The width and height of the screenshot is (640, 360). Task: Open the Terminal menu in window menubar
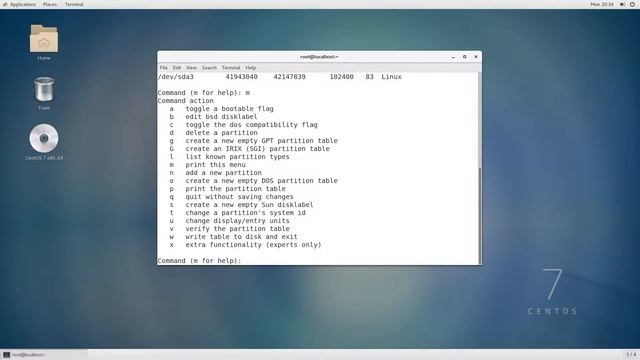tap(231, 68)
